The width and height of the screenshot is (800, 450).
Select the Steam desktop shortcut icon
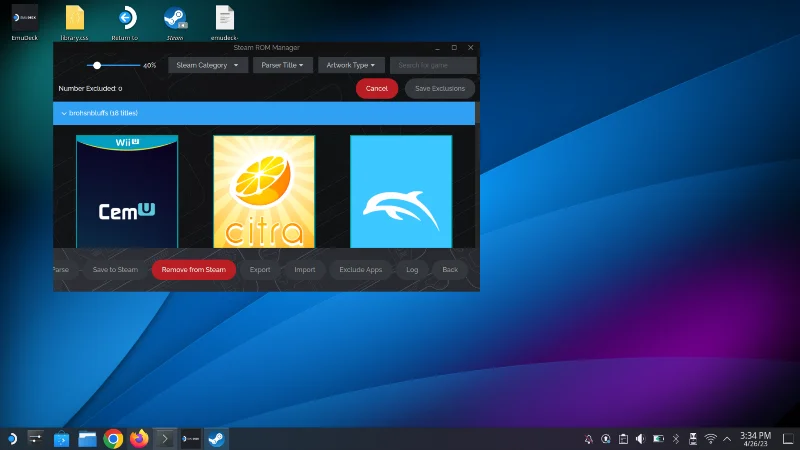pos(175,18)
